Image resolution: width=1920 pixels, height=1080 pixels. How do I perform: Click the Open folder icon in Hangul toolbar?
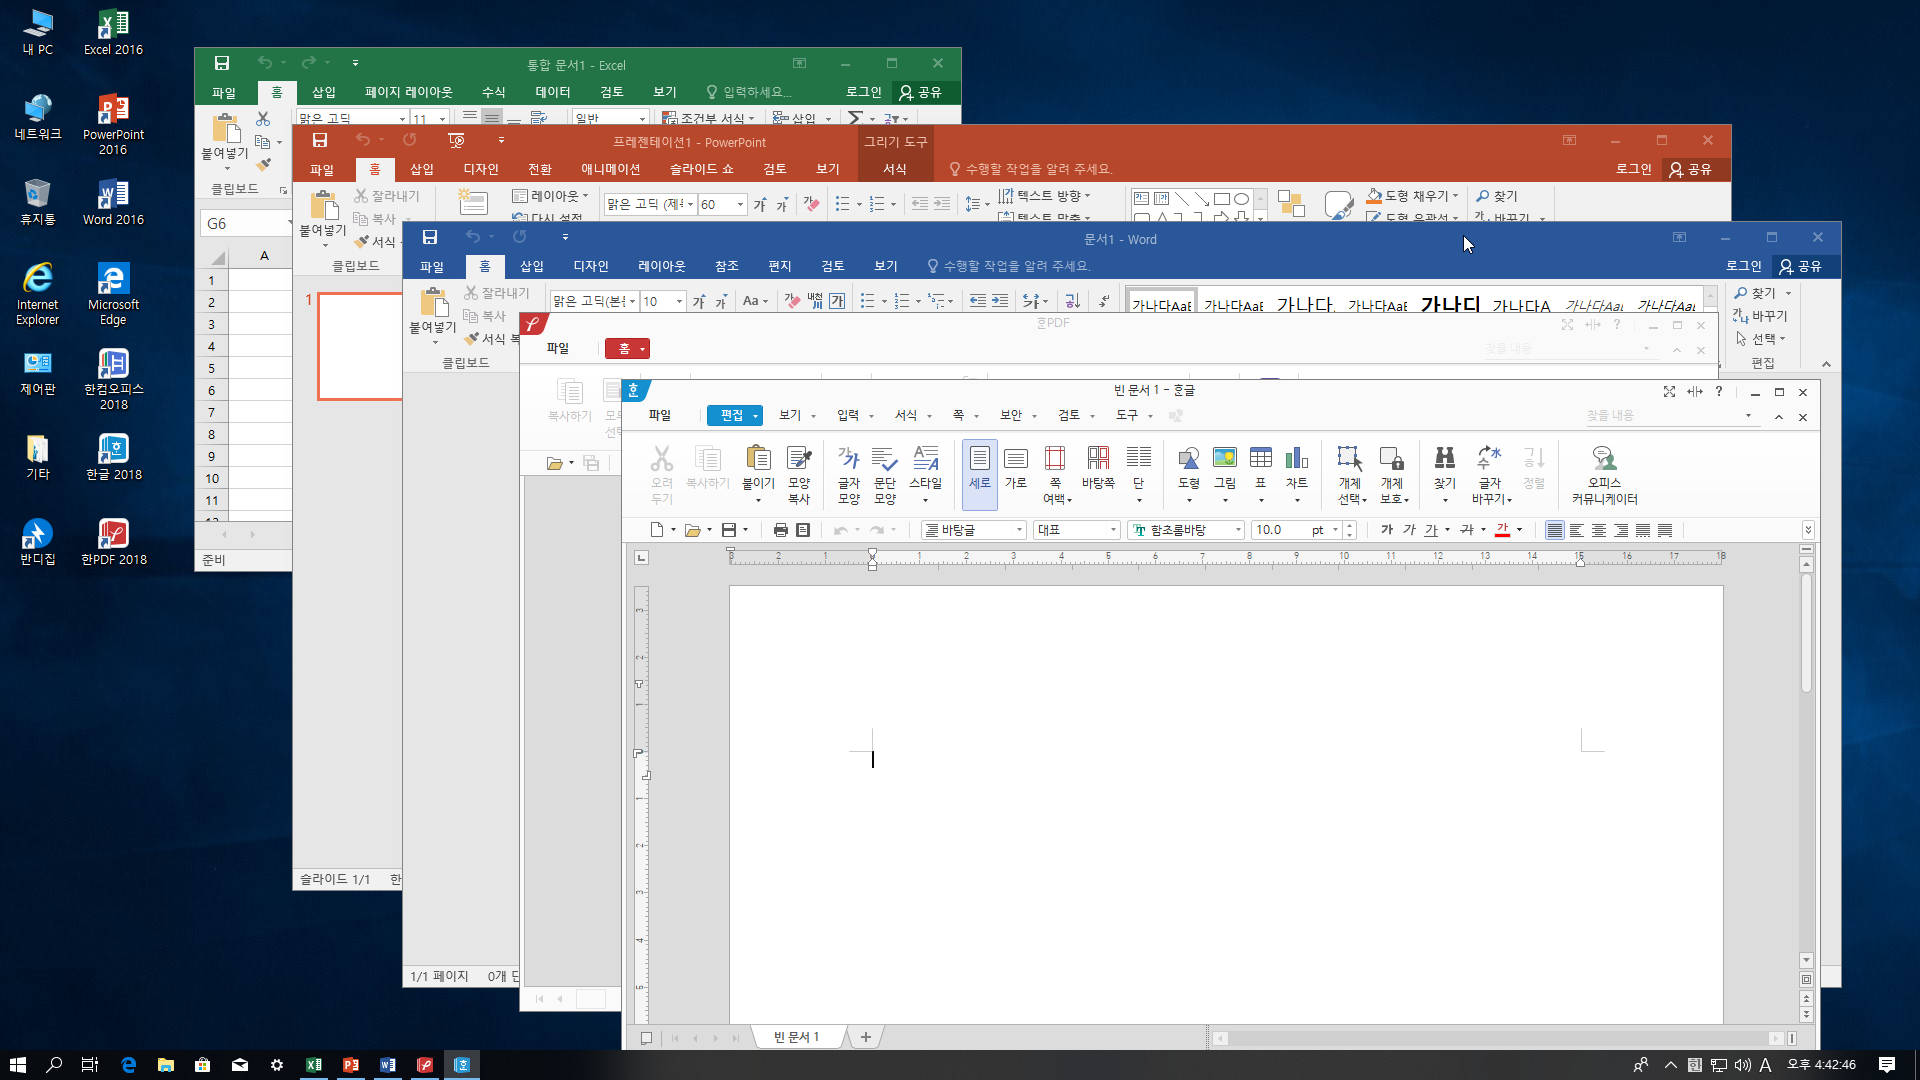(x=692, y=530)
